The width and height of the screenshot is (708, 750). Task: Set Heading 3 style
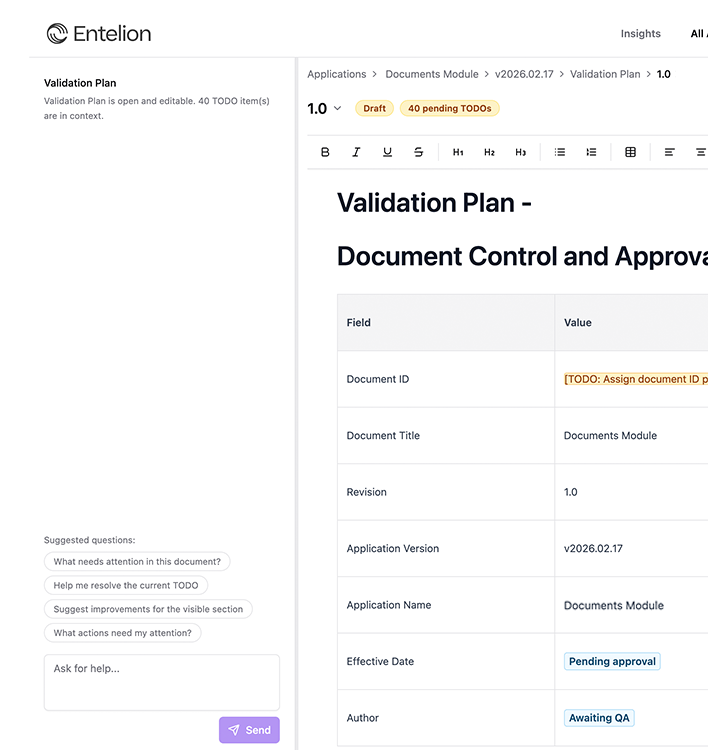tap(520, 152)
